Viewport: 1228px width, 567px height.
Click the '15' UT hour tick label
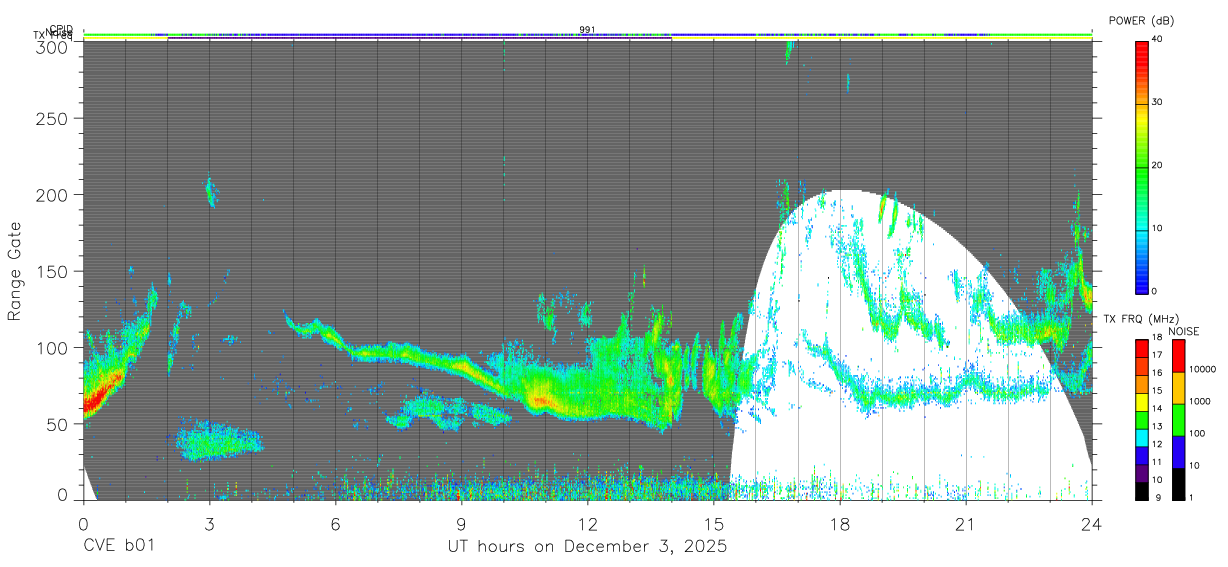(714, 523)
